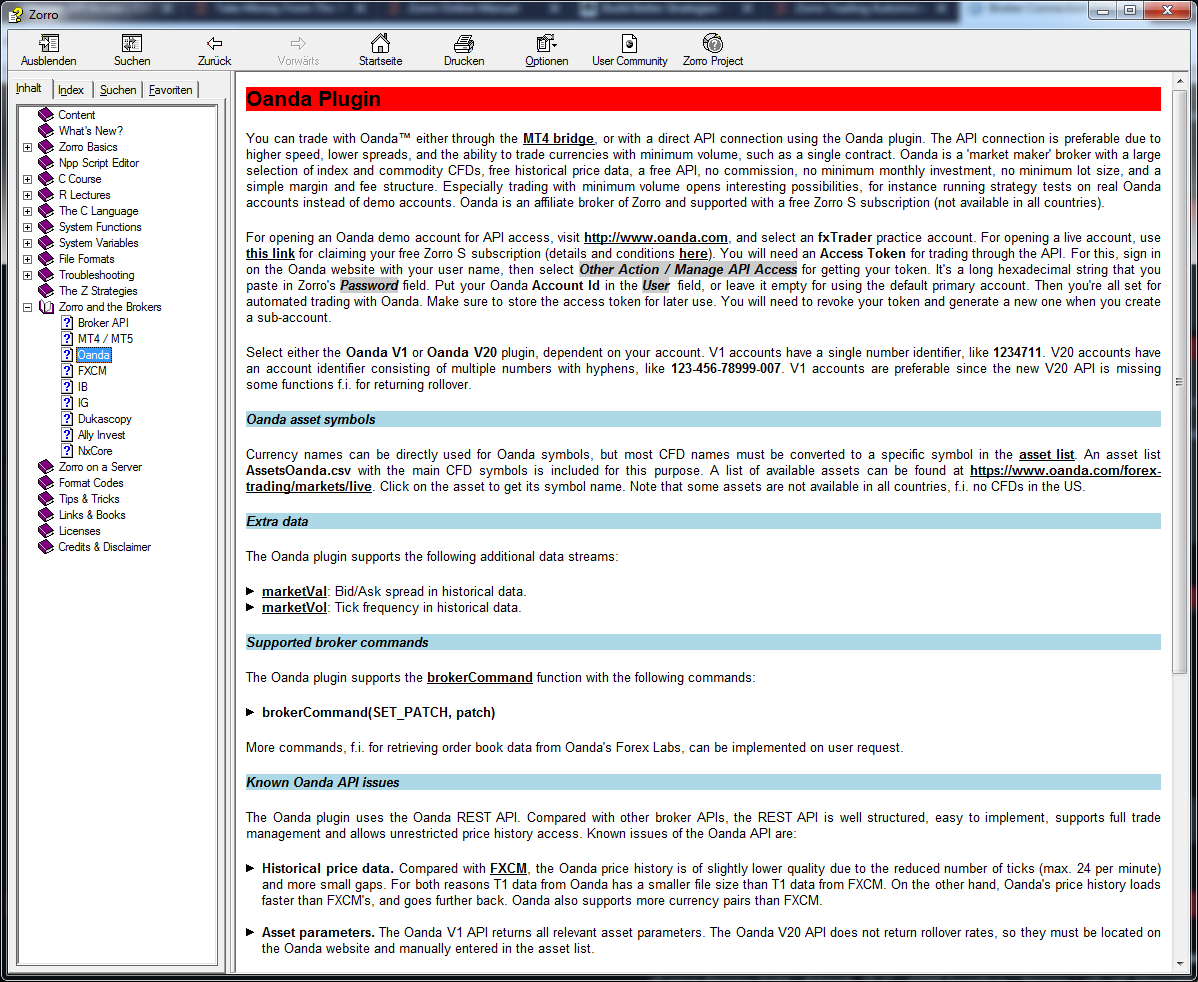Open the Startseite home icon
The height and width of the screenshot is (982, 1198).
[x=380, y=44]
